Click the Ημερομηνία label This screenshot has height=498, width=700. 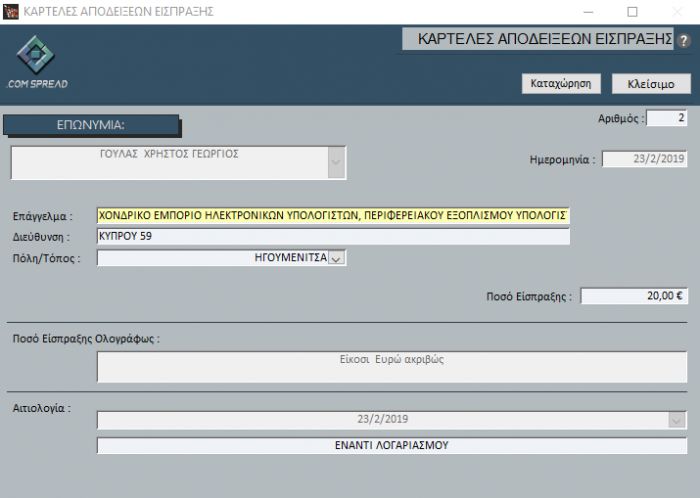[562, 160]
